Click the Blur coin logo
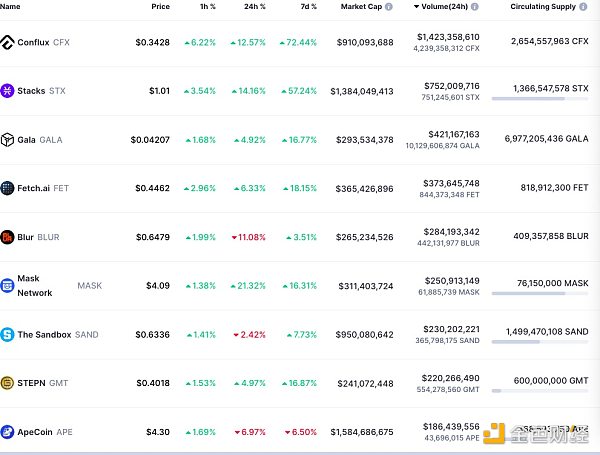Screen dimensions: 600x455 coord(8,237)
